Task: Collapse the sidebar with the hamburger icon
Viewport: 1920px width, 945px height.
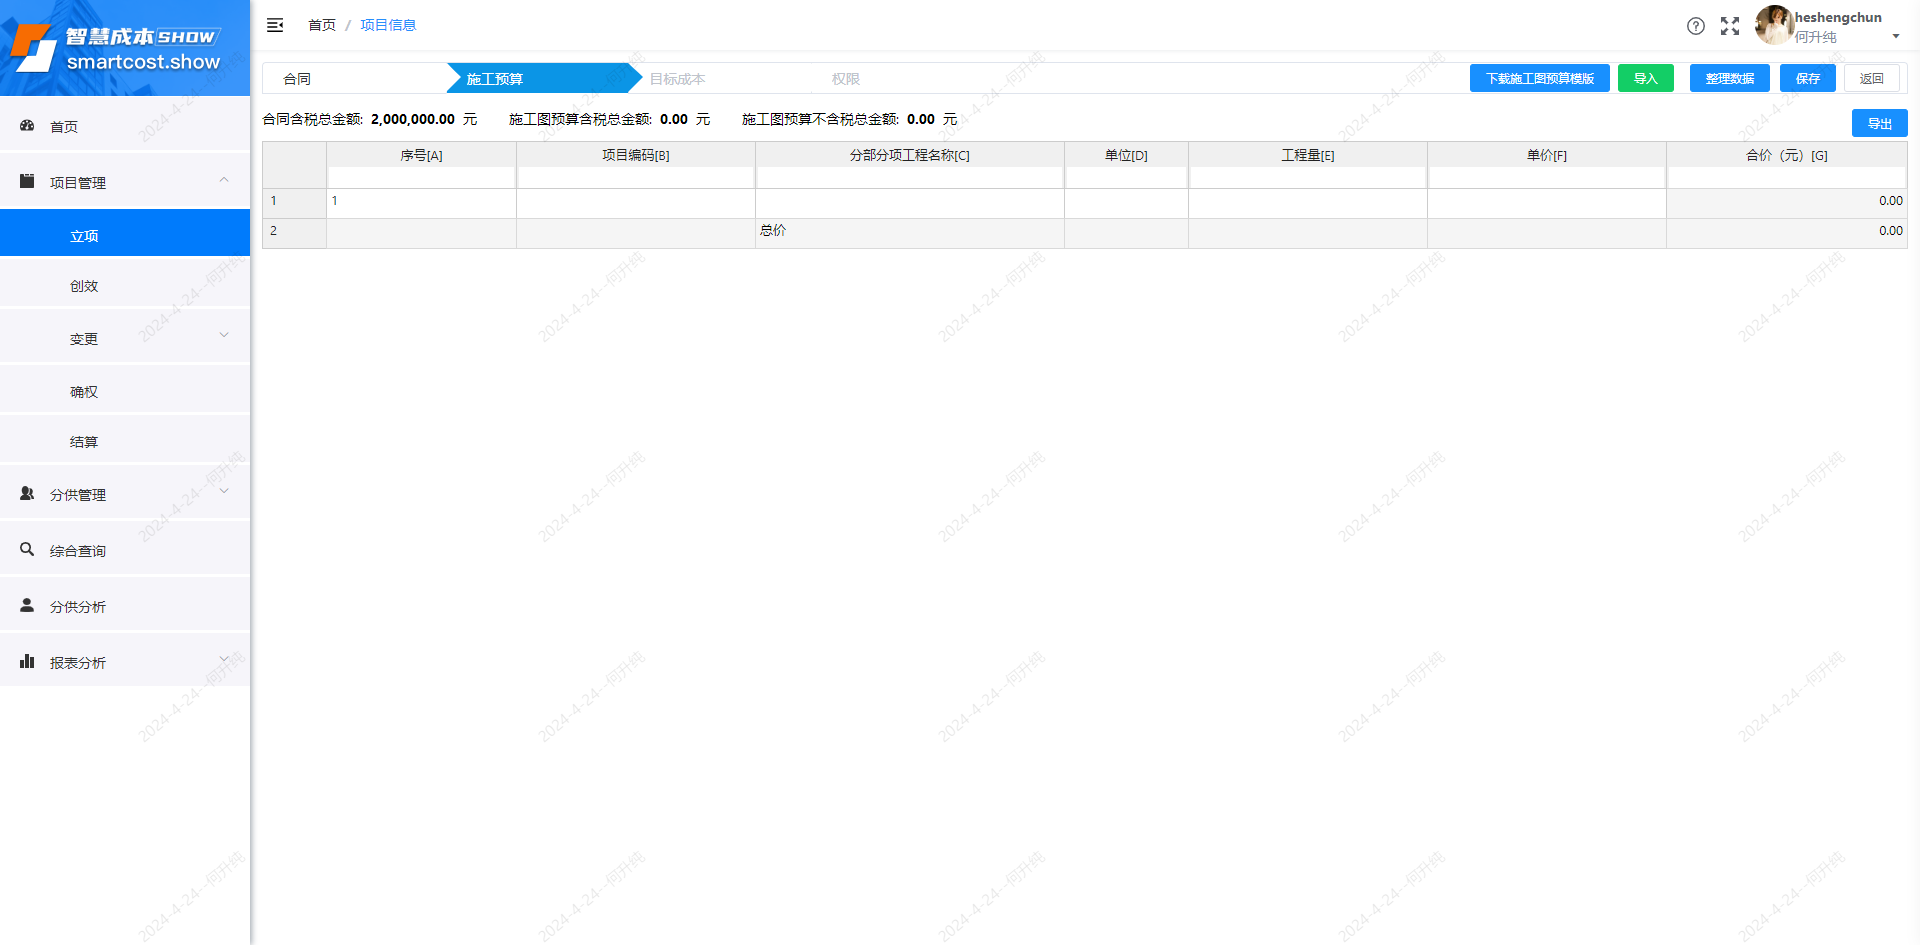Action: click(275, 25)
